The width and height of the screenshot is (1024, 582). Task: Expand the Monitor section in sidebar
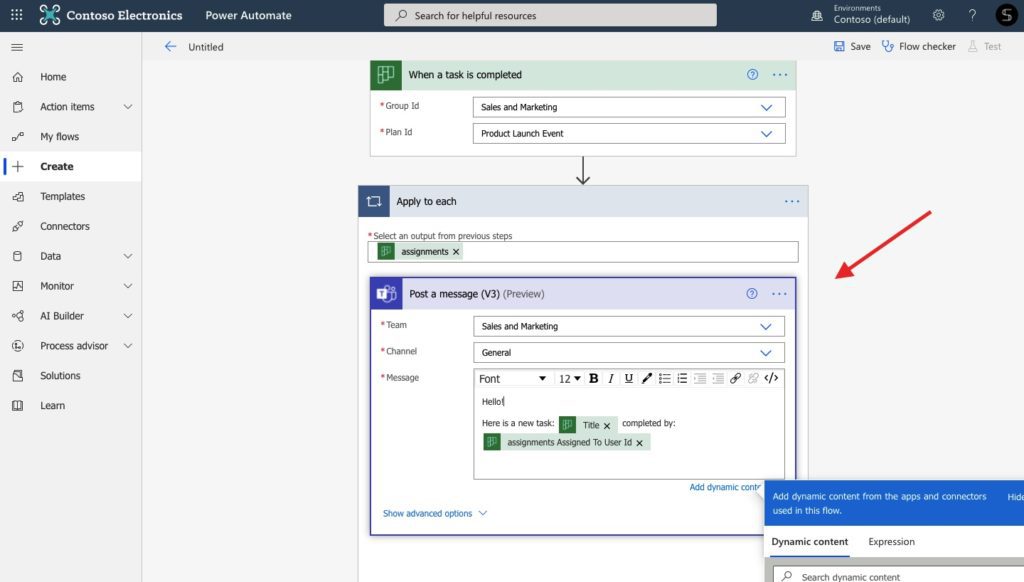pos(128,286)
